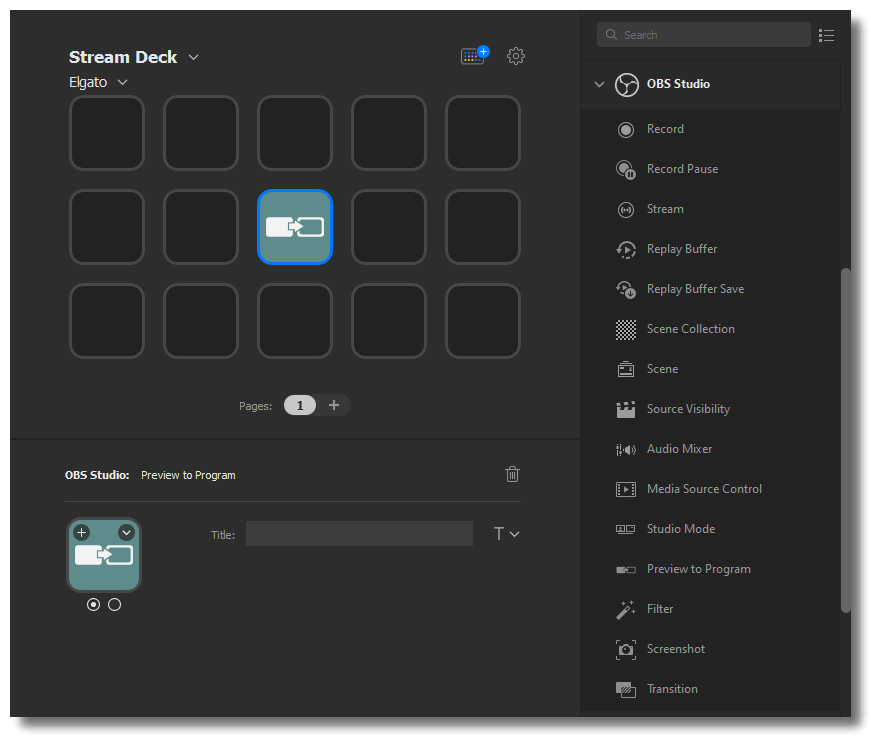Screen dimensions: 871x737
Task: Click the Filter magic wand icon
Action: (x=626, y=609)
